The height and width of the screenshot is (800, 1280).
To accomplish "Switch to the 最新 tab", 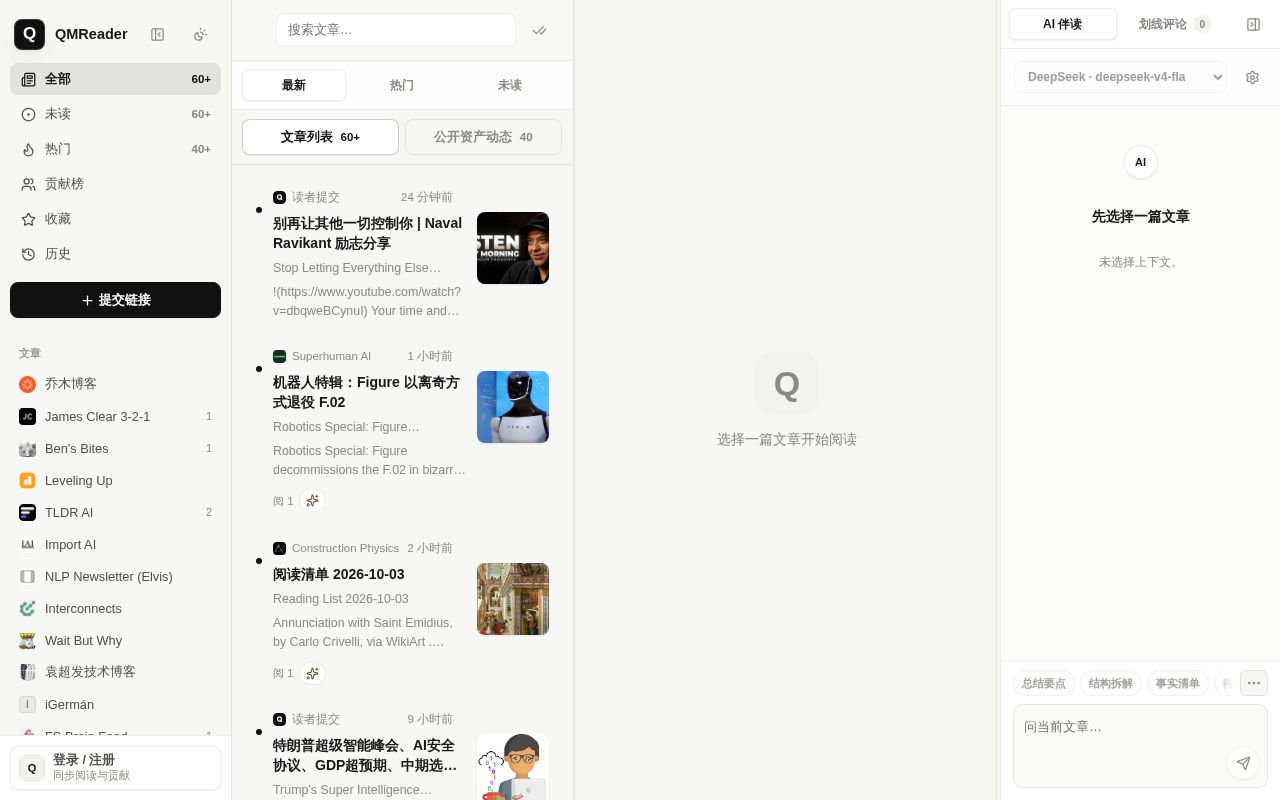I will tap(294, 85).
